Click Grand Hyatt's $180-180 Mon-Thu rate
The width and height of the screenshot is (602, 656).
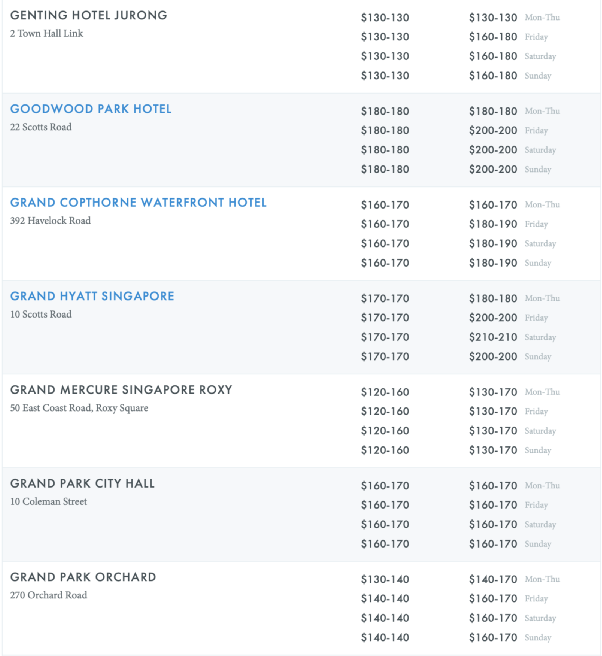coord(493,298)
